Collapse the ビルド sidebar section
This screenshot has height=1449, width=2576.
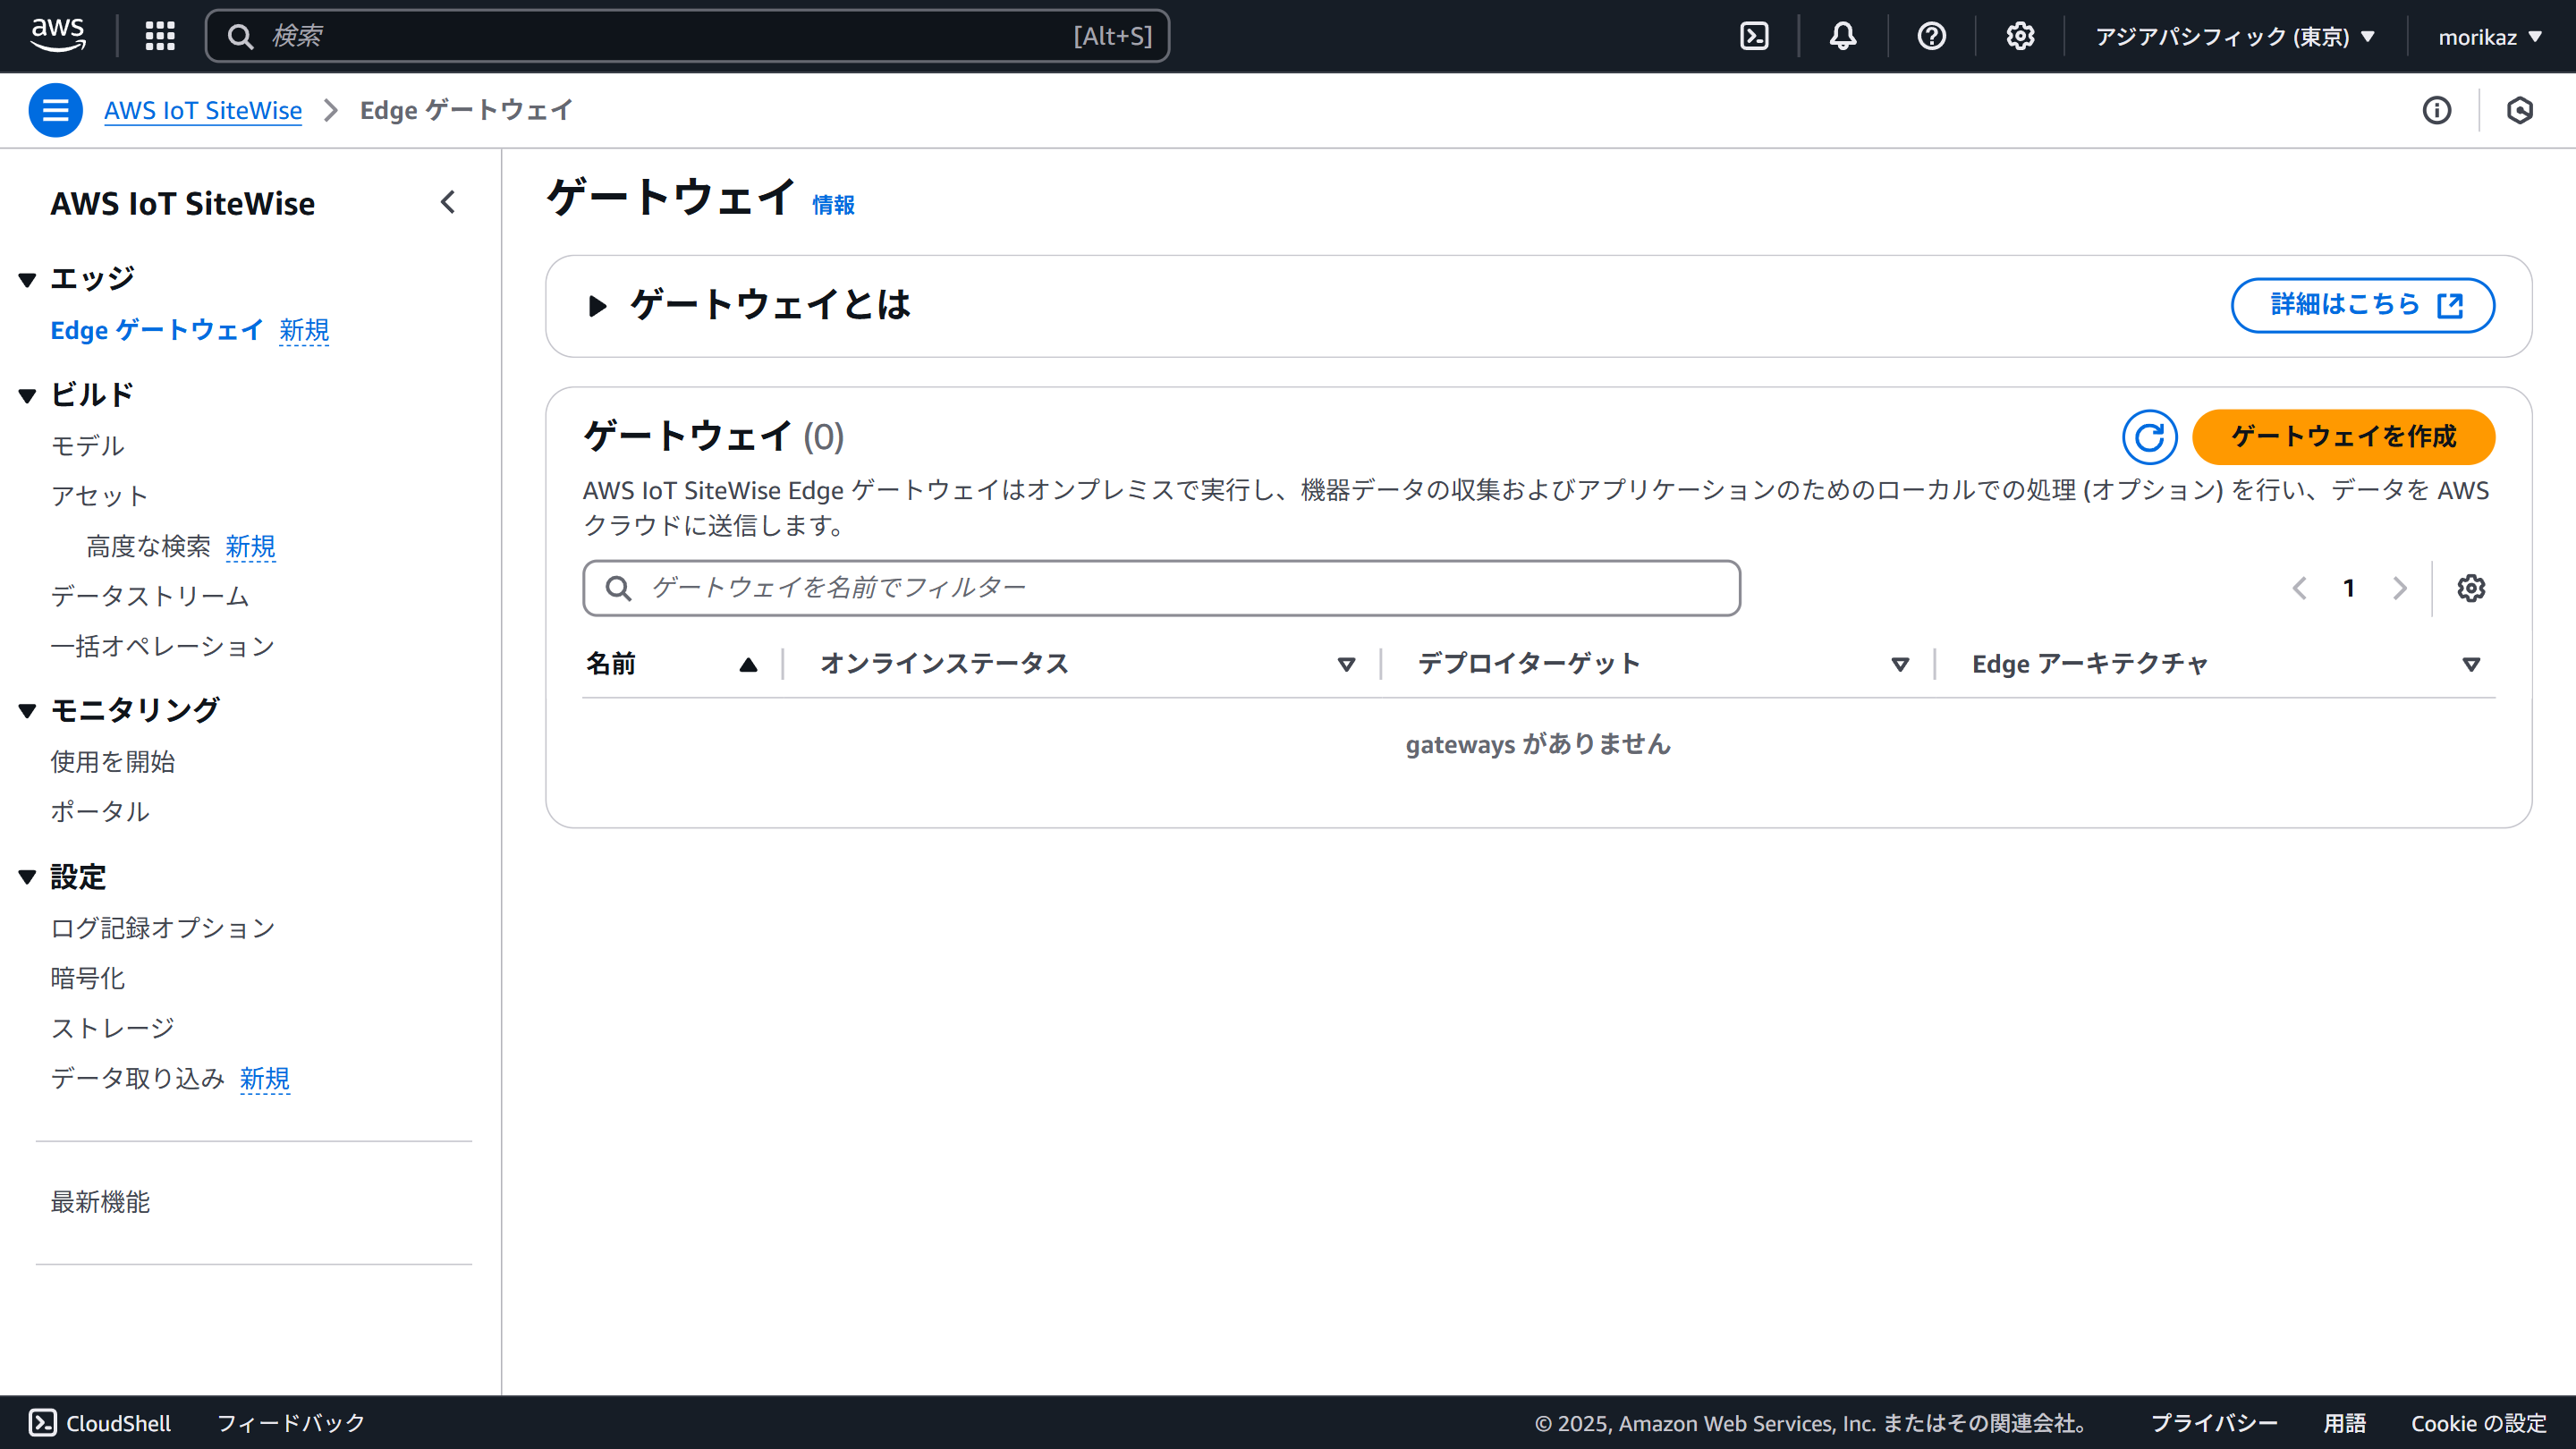(x=27, y=396)
